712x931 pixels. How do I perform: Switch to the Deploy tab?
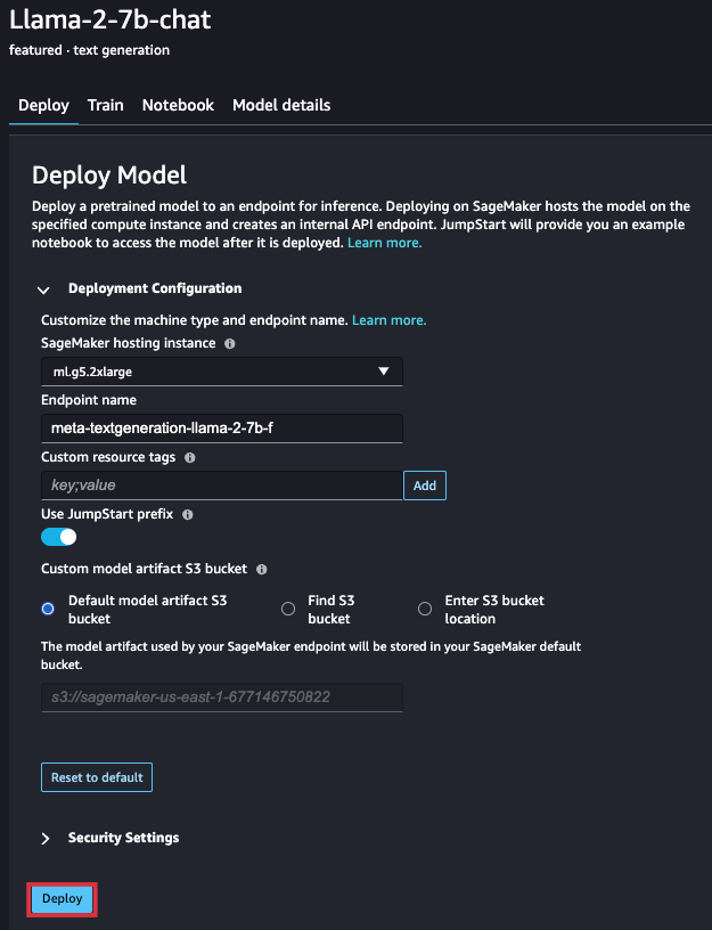43,105
